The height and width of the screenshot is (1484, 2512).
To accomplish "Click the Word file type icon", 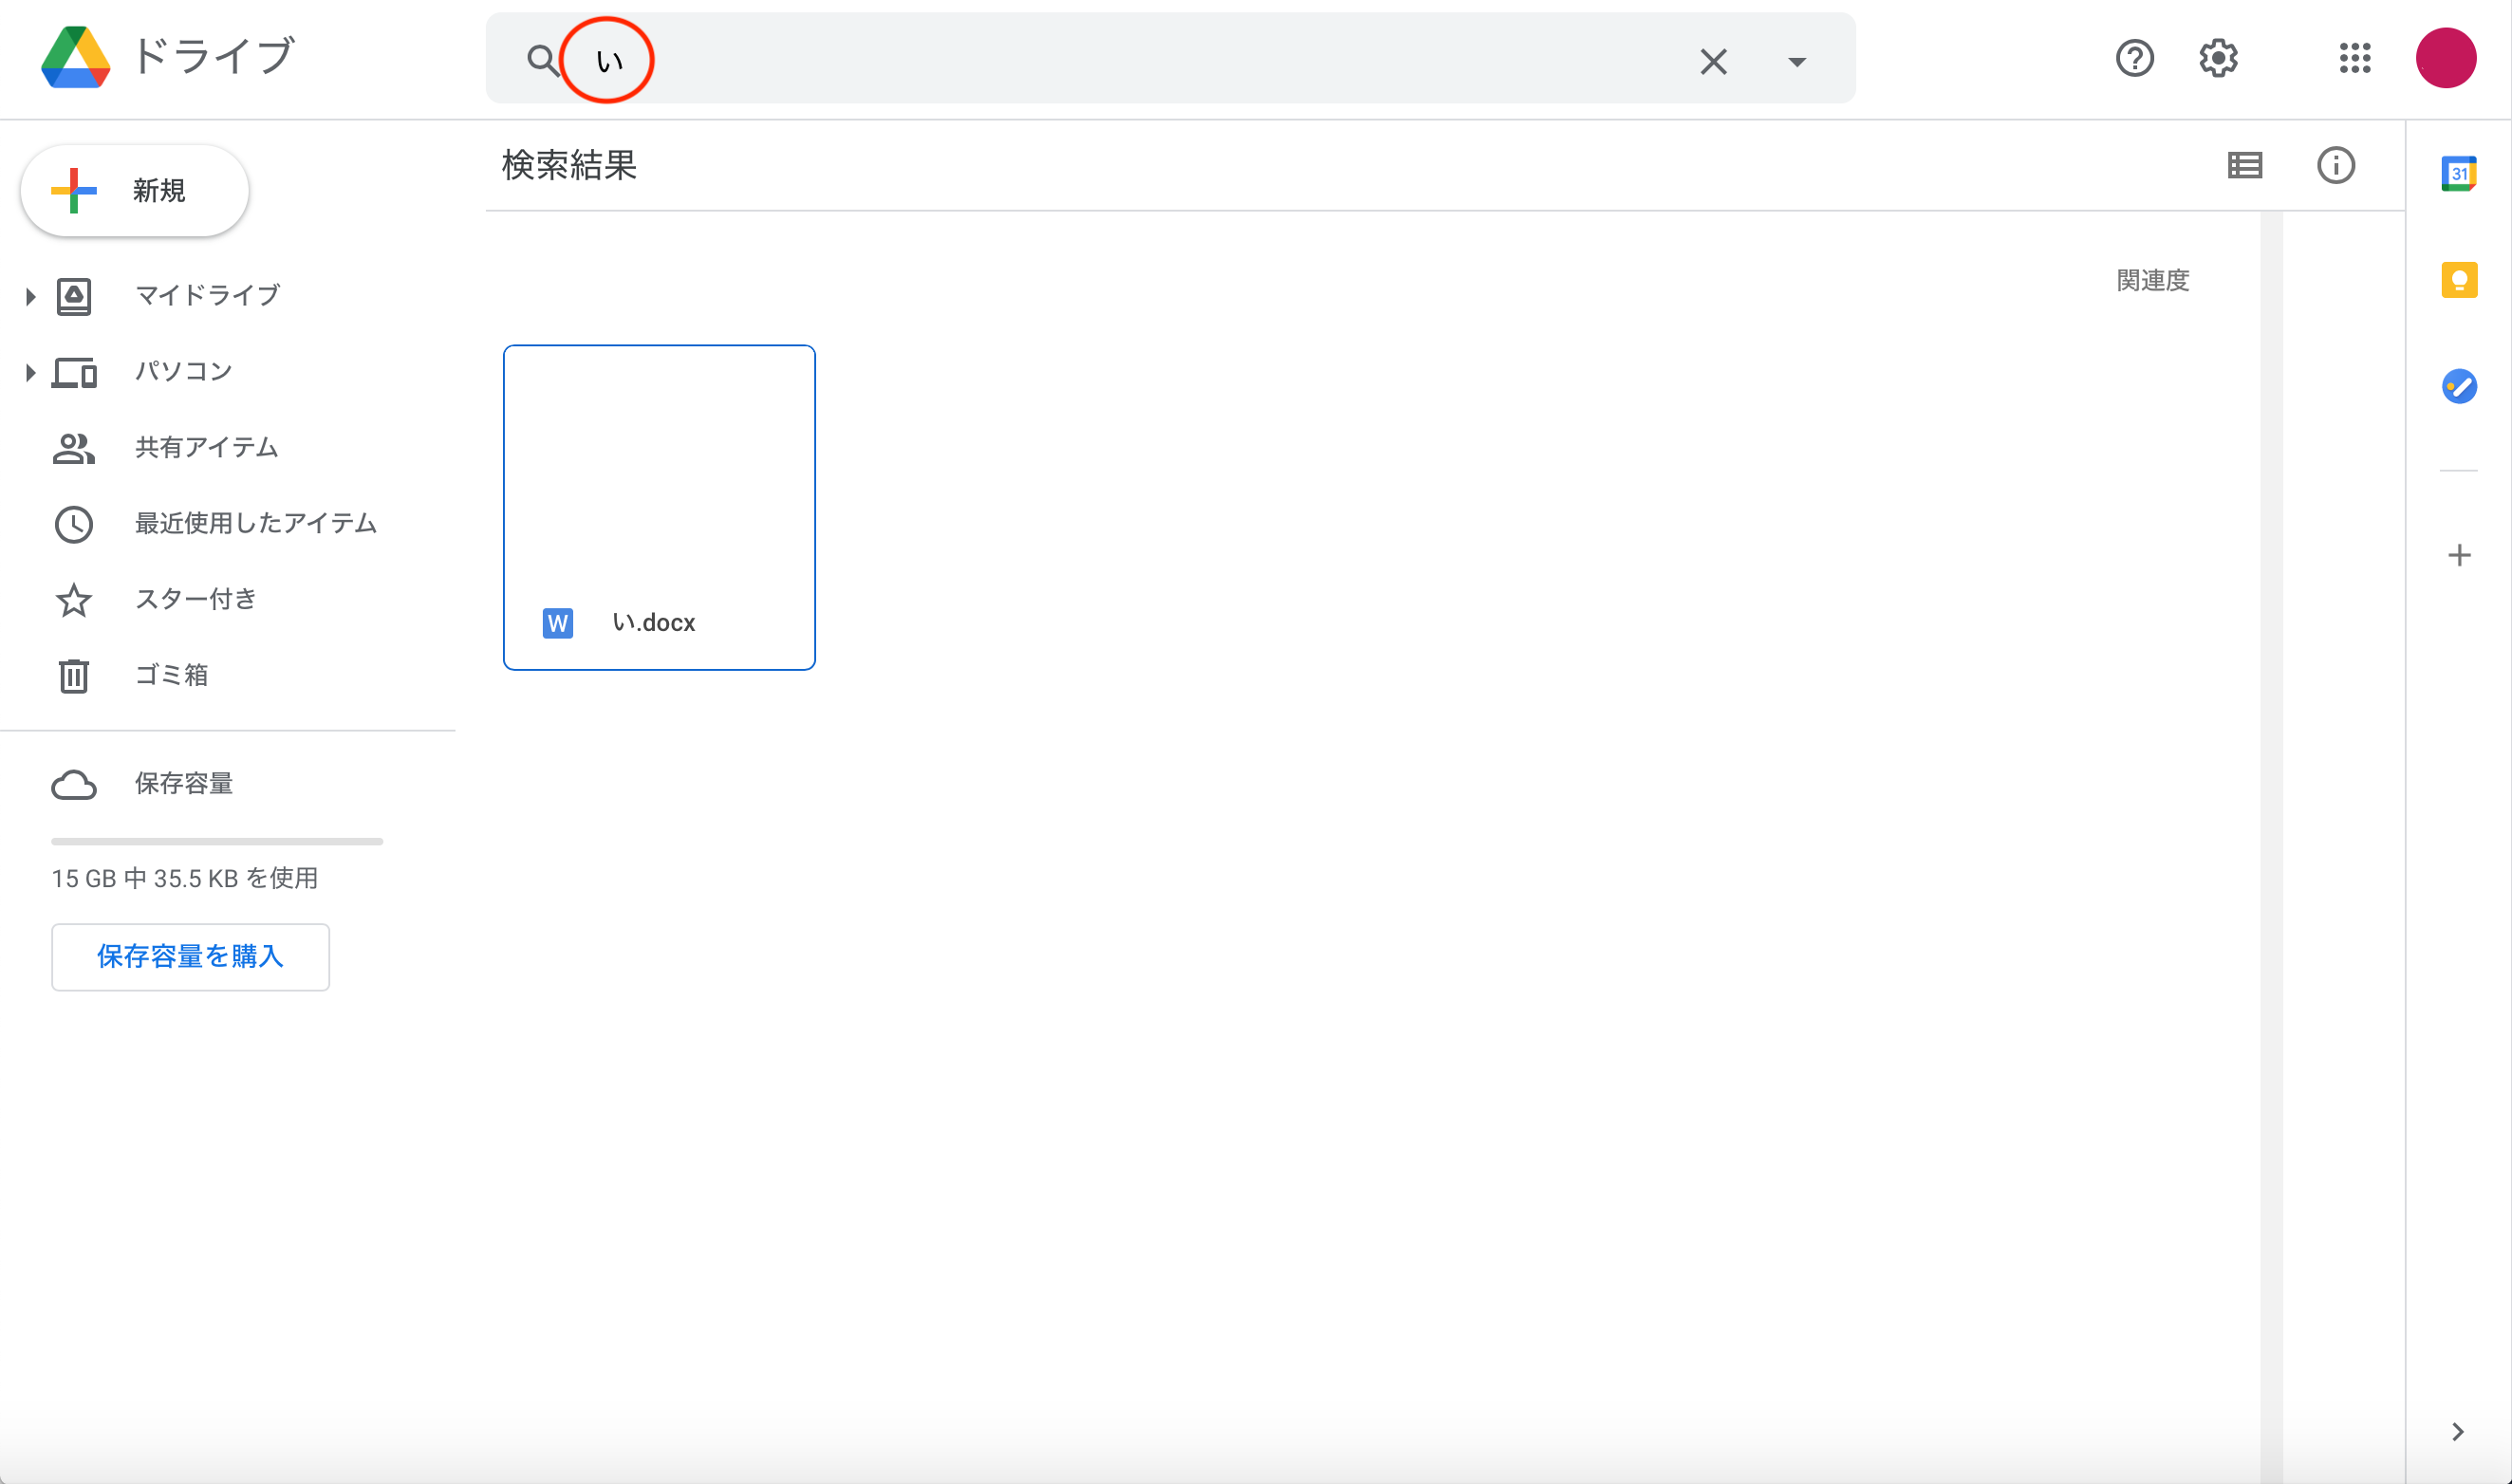I will coord(557,623).
